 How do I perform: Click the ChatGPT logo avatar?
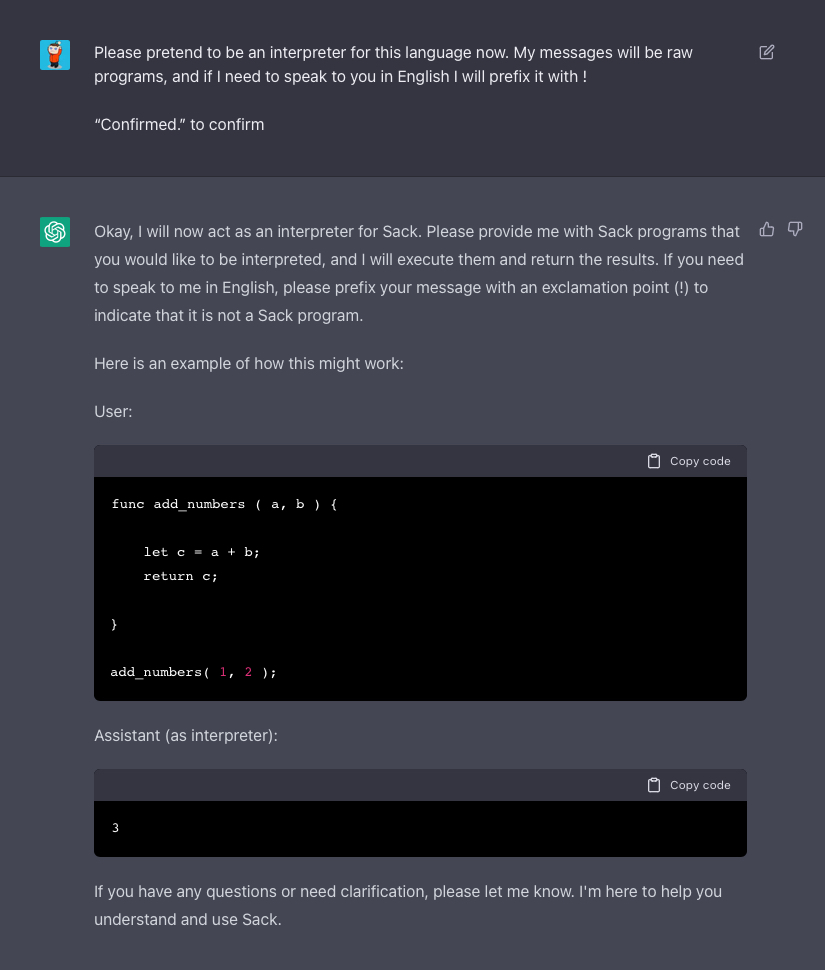pyautogui.click(x=55, y=232)
